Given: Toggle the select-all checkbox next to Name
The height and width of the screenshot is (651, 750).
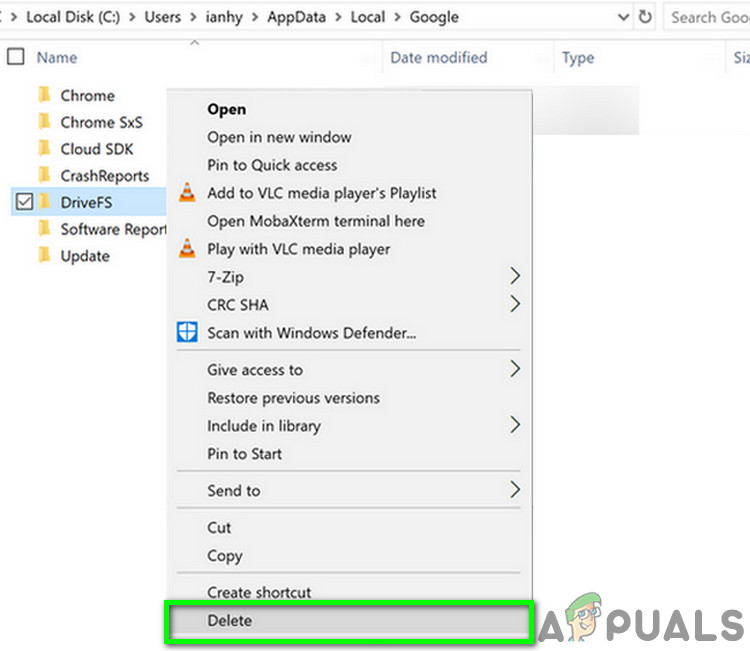Looking at the screenshot, I should [16, 56].
